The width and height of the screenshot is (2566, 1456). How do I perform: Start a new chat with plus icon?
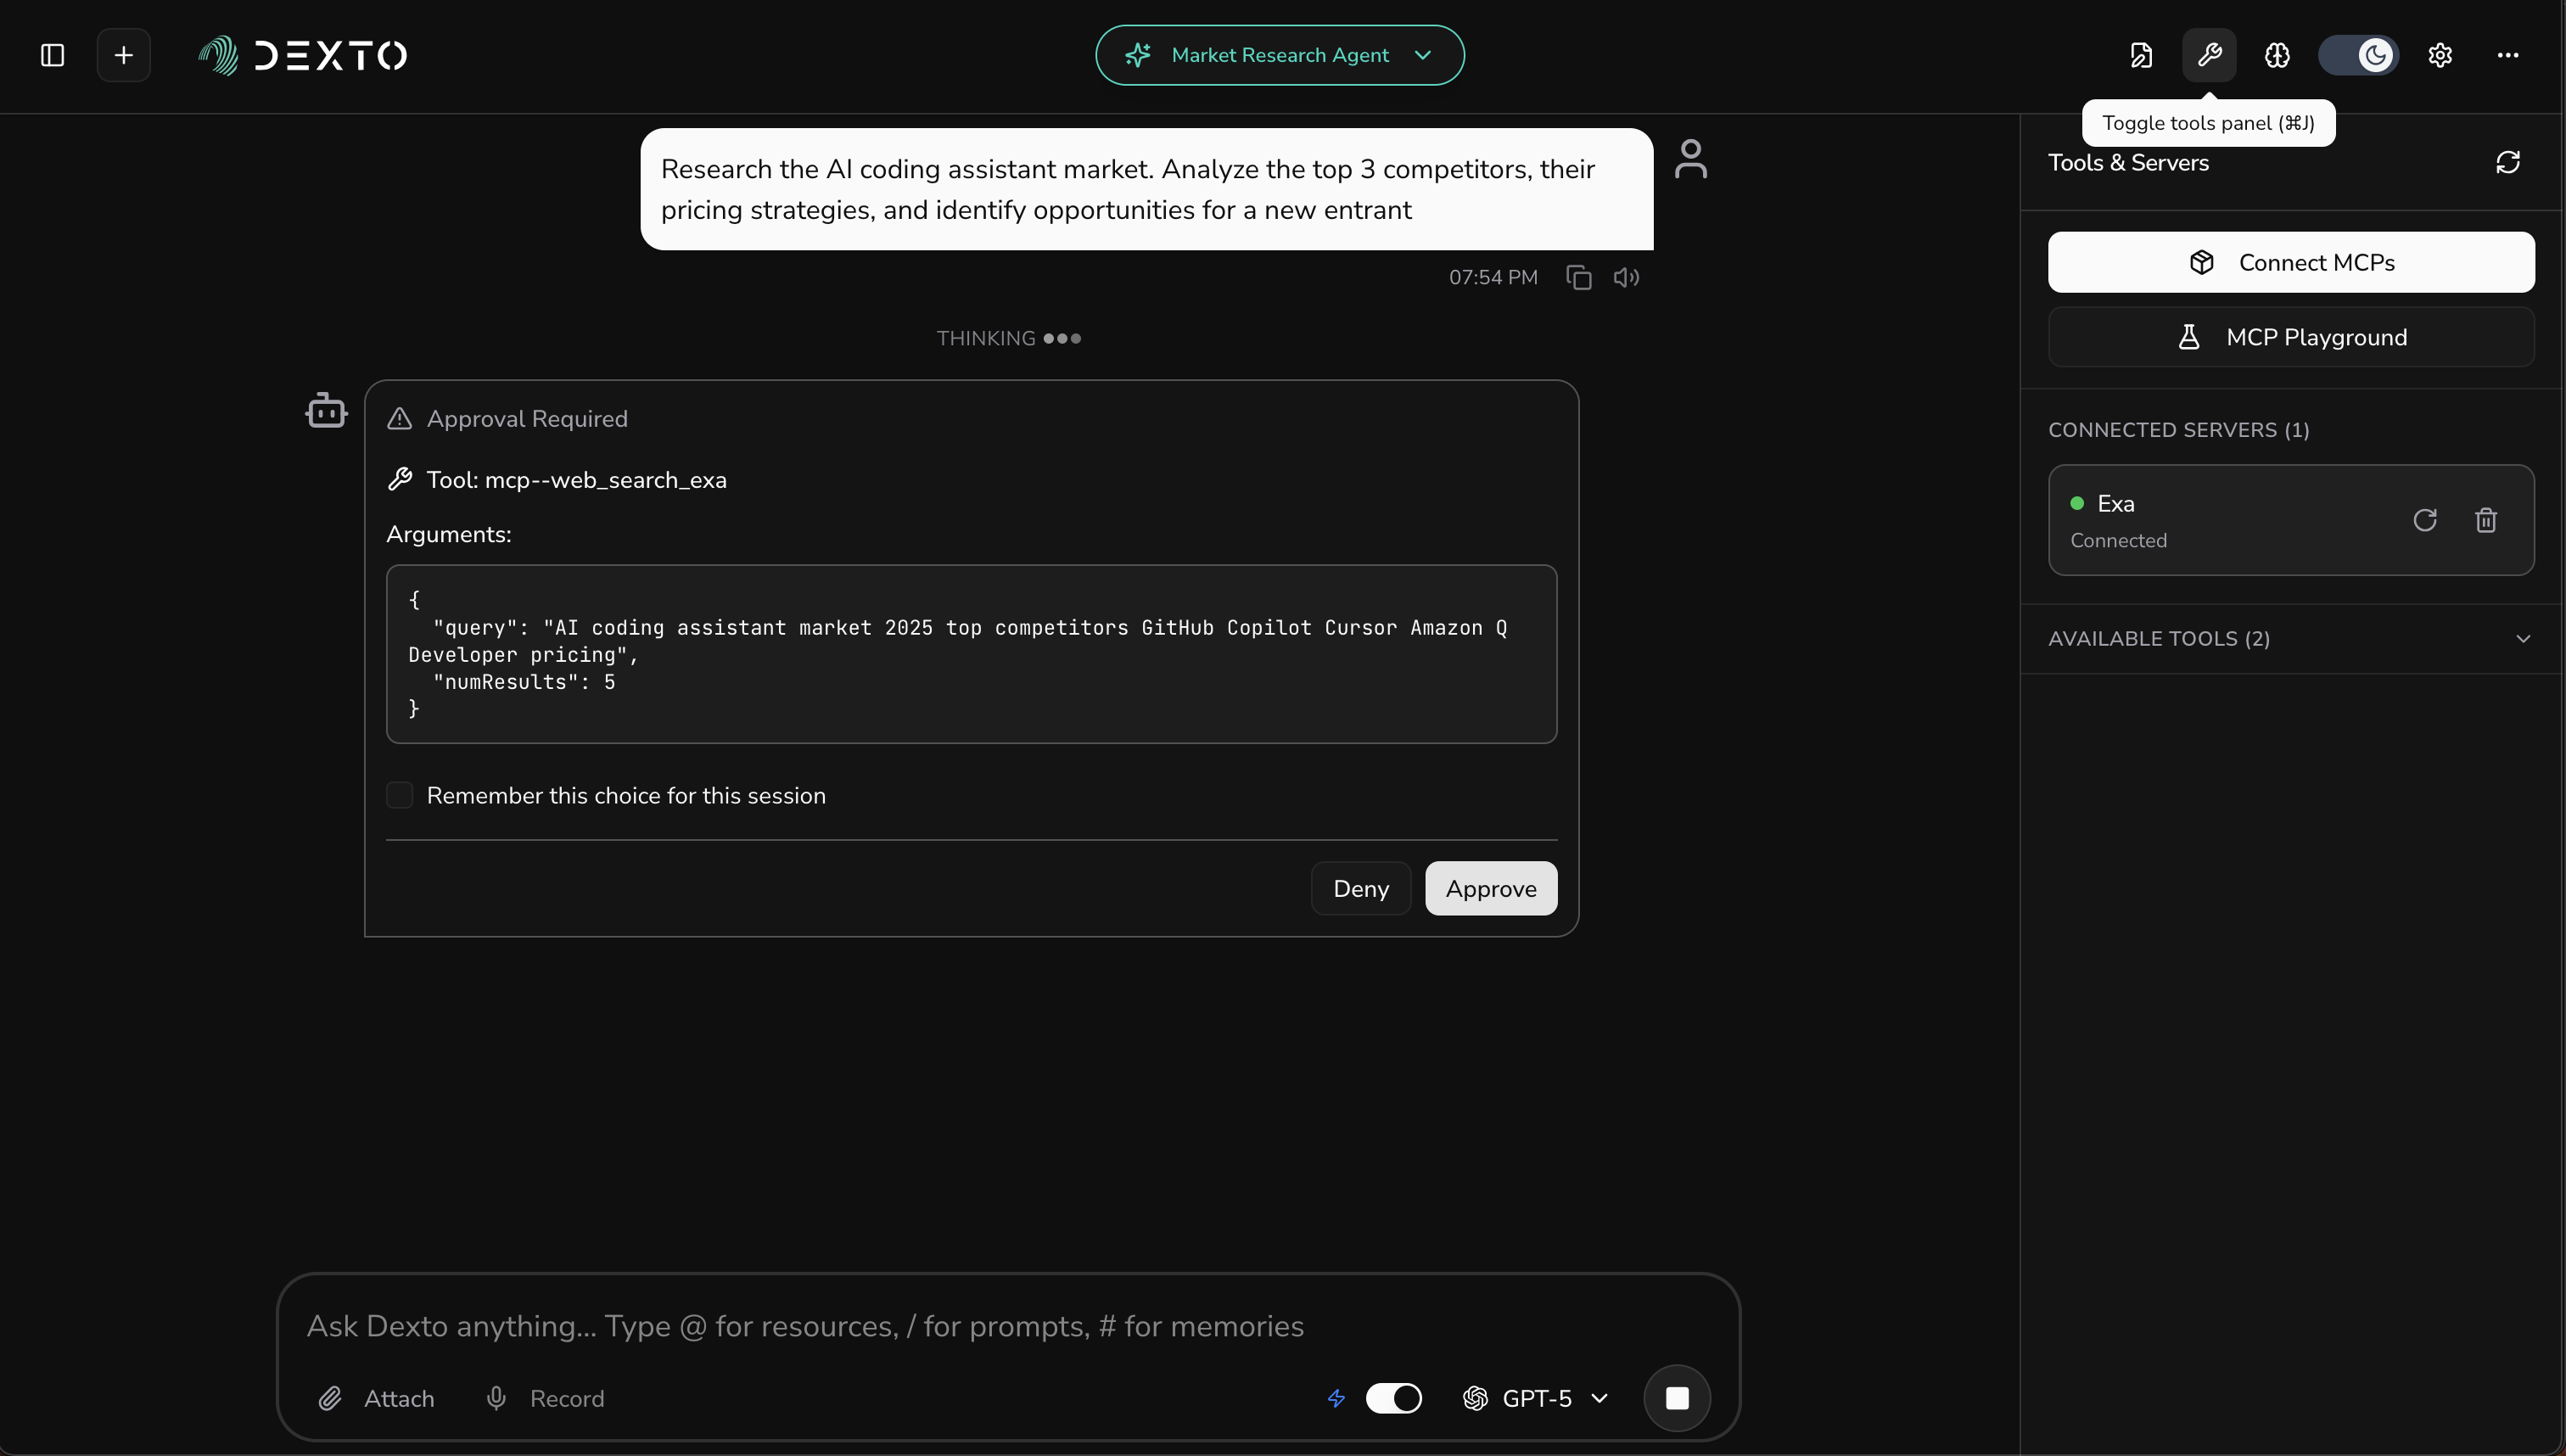123,55
